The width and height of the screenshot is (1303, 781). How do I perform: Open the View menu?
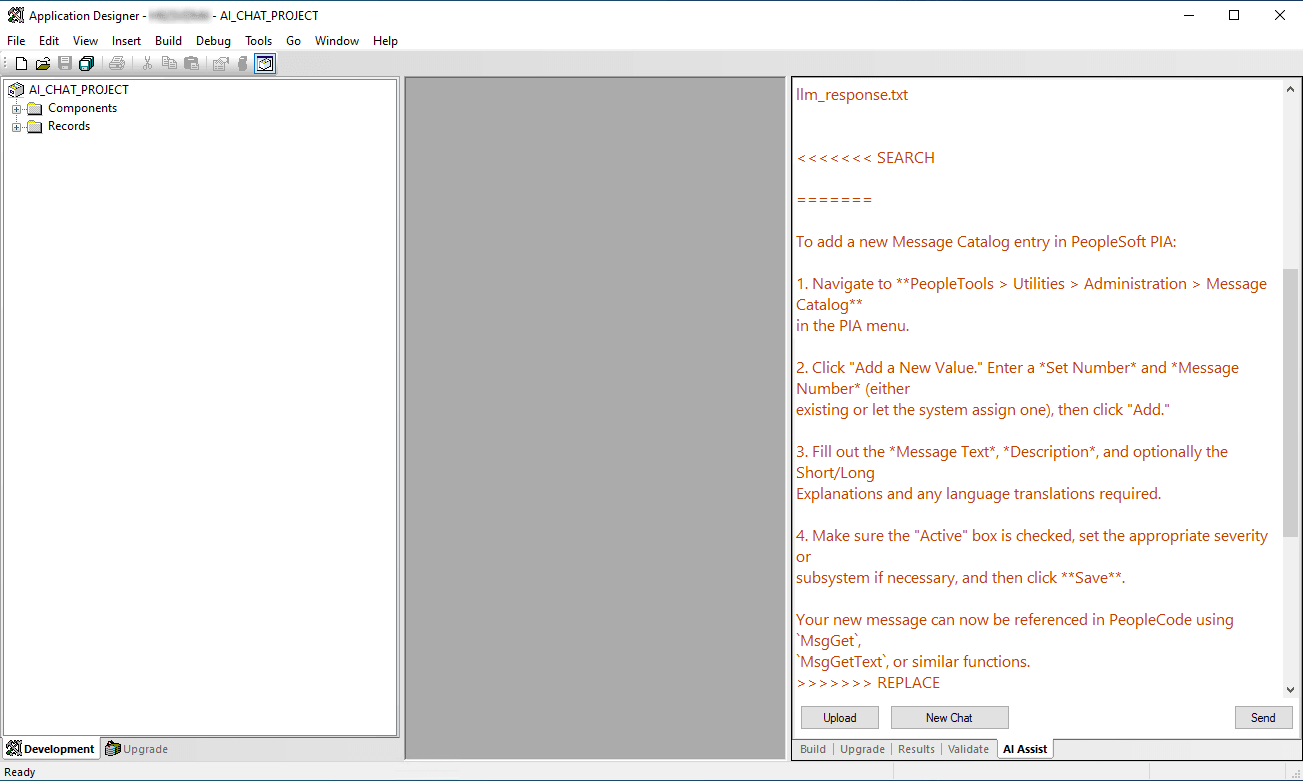point(85,41)
